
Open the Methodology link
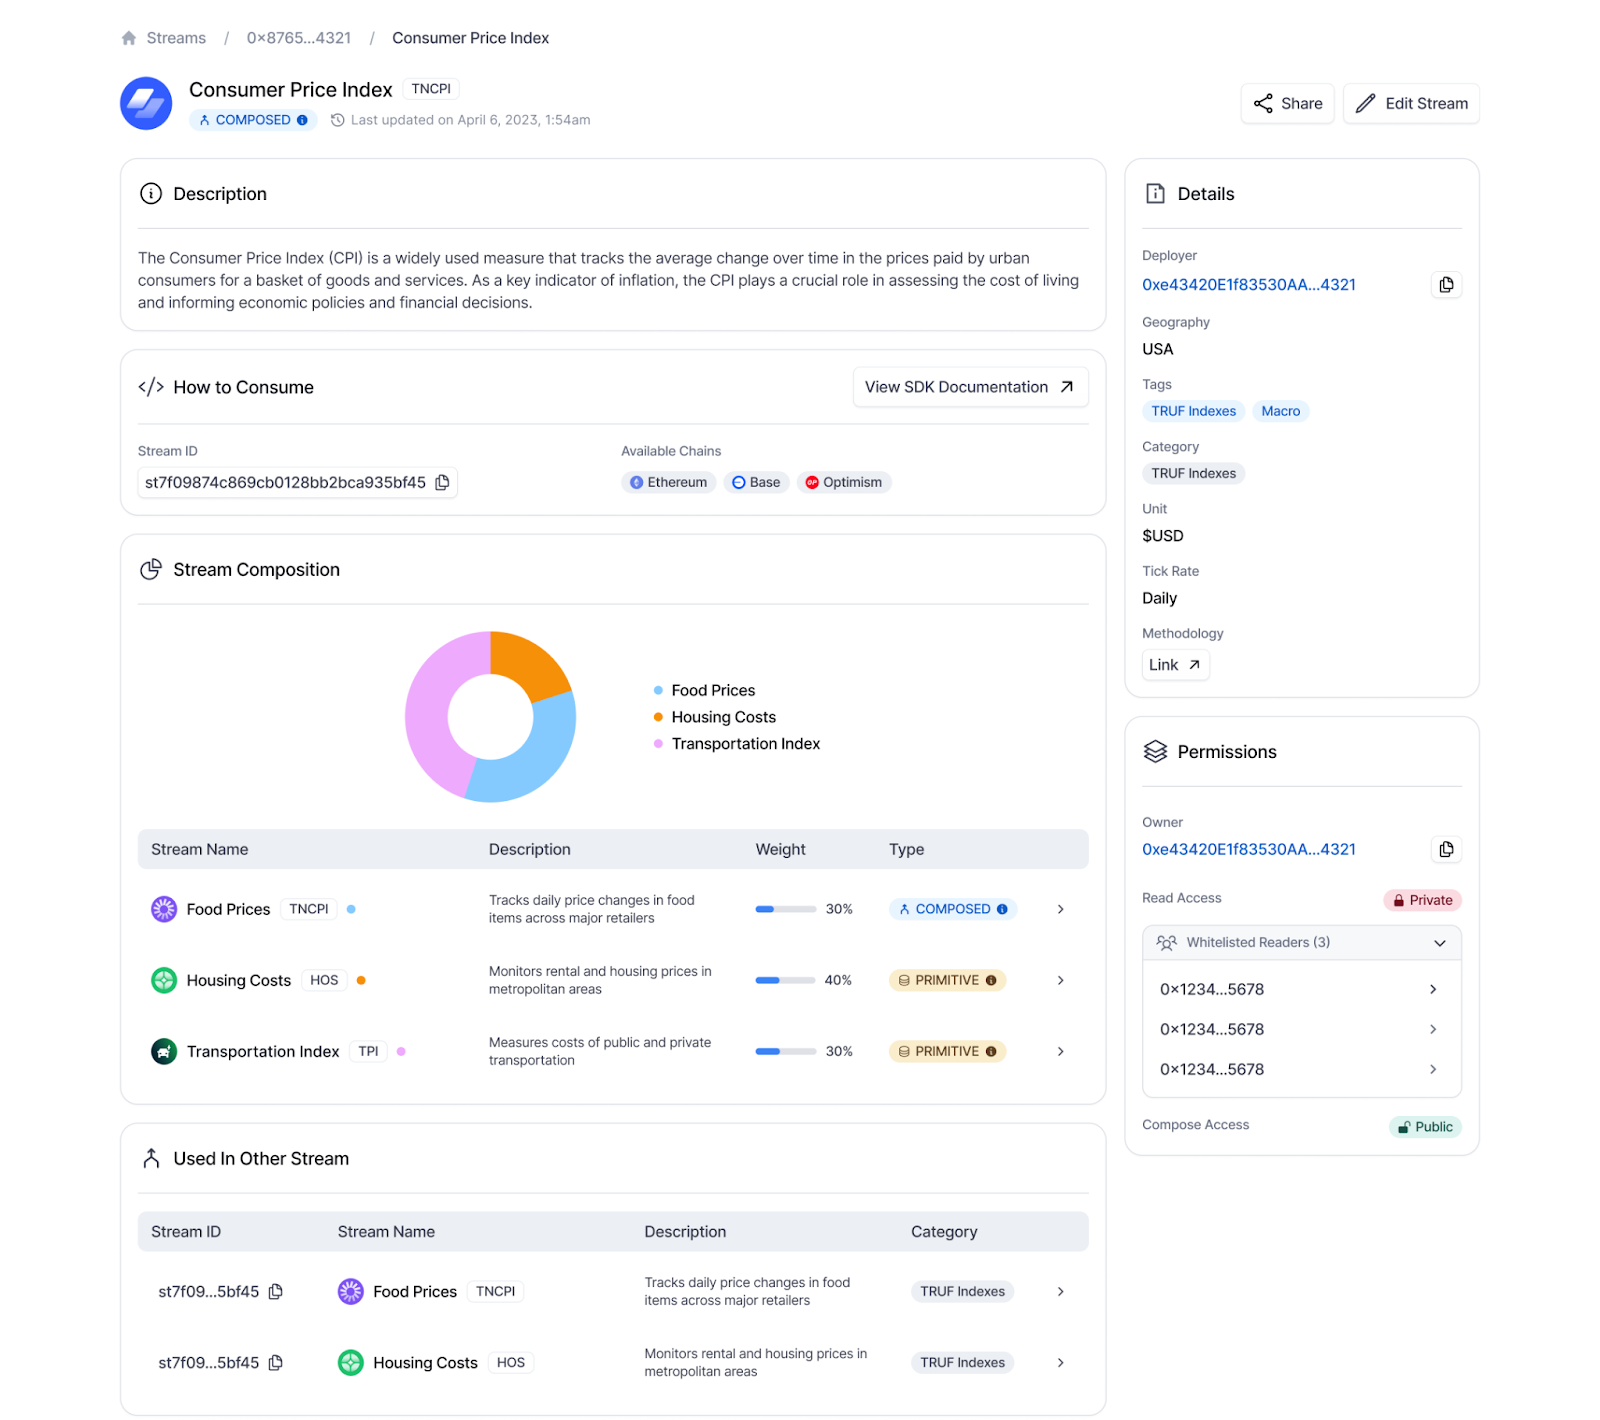(x=1175, y=665)
